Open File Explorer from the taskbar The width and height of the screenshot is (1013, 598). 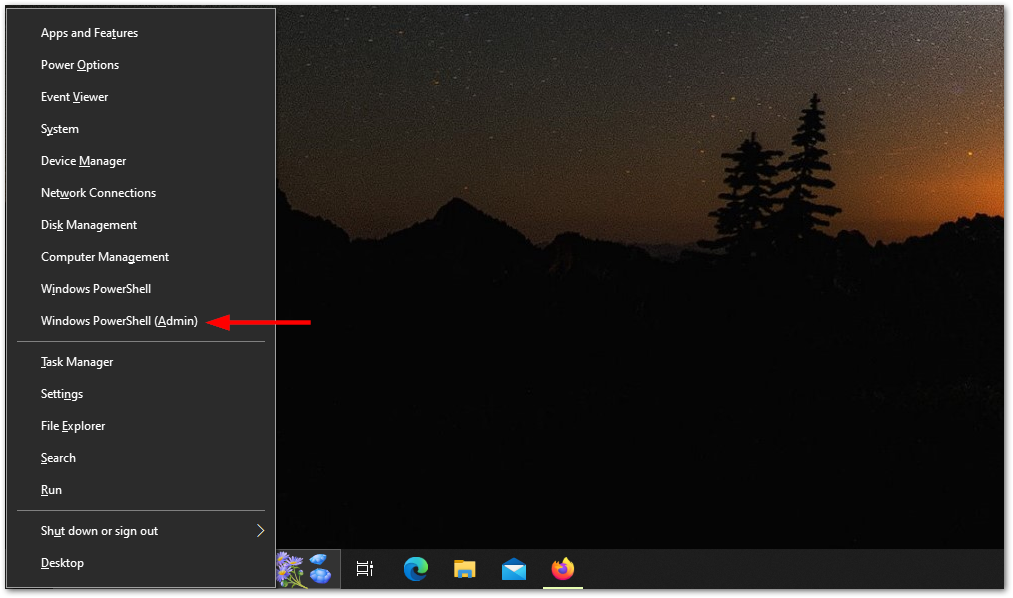tap(464, 570)
